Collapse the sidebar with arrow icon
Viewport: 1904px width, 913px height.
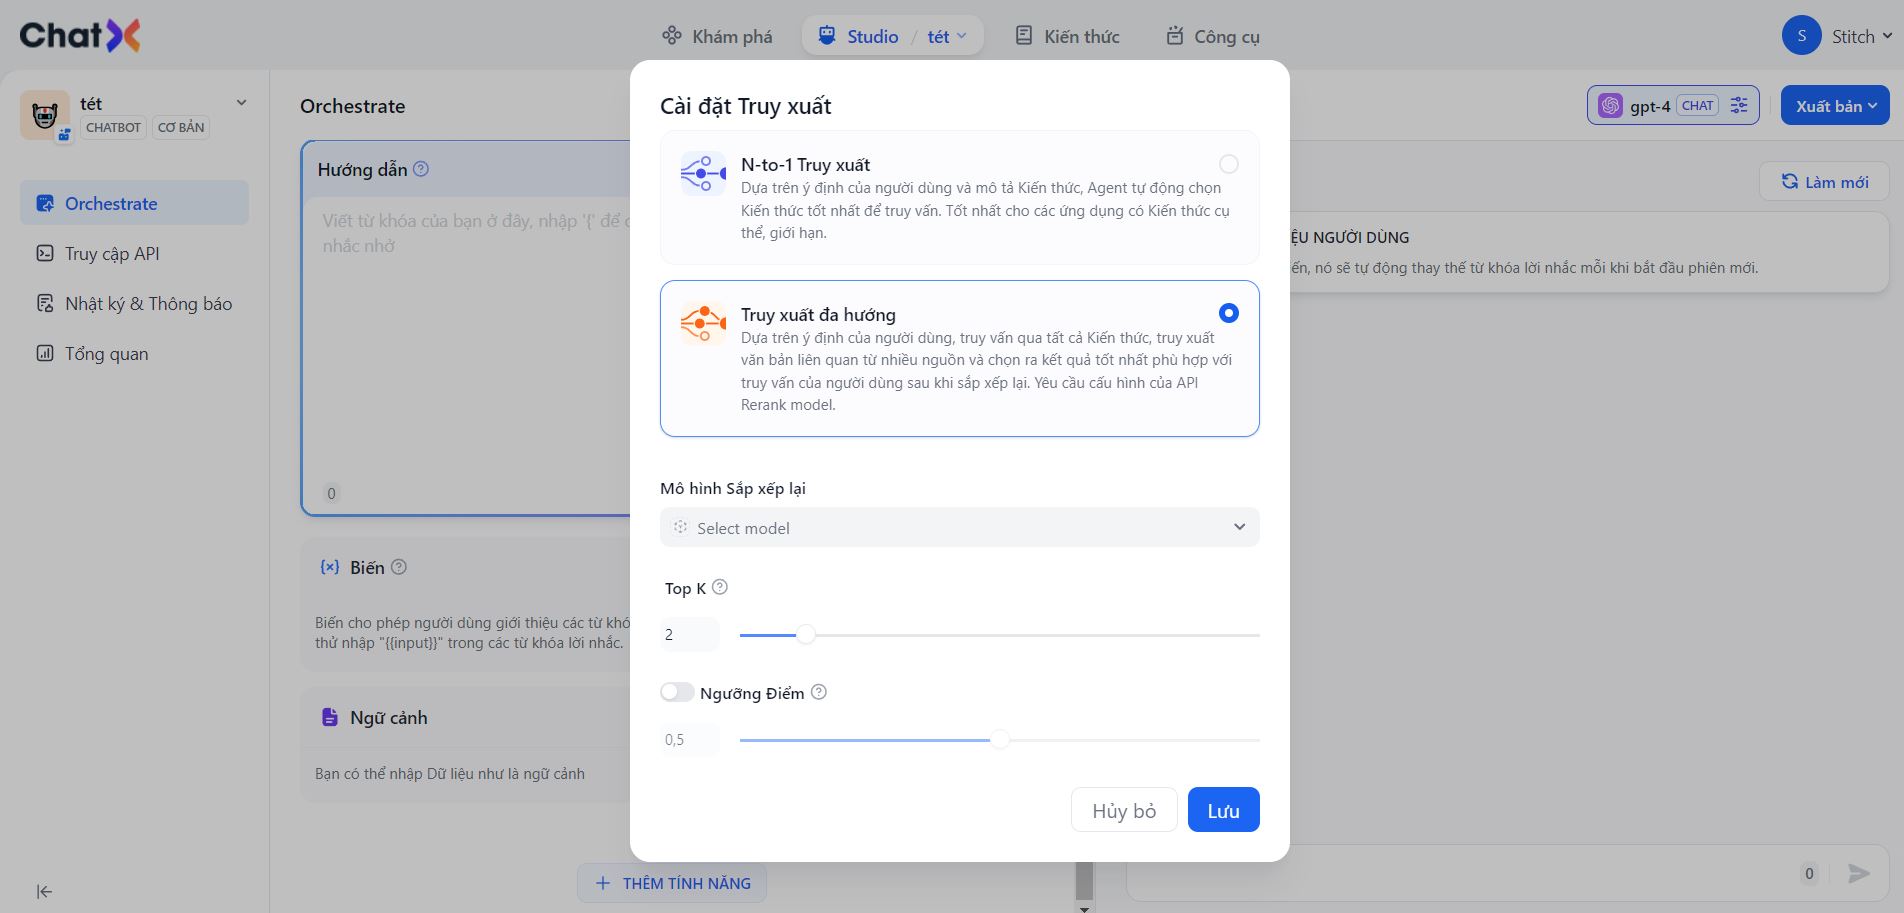tap(44, 891)
